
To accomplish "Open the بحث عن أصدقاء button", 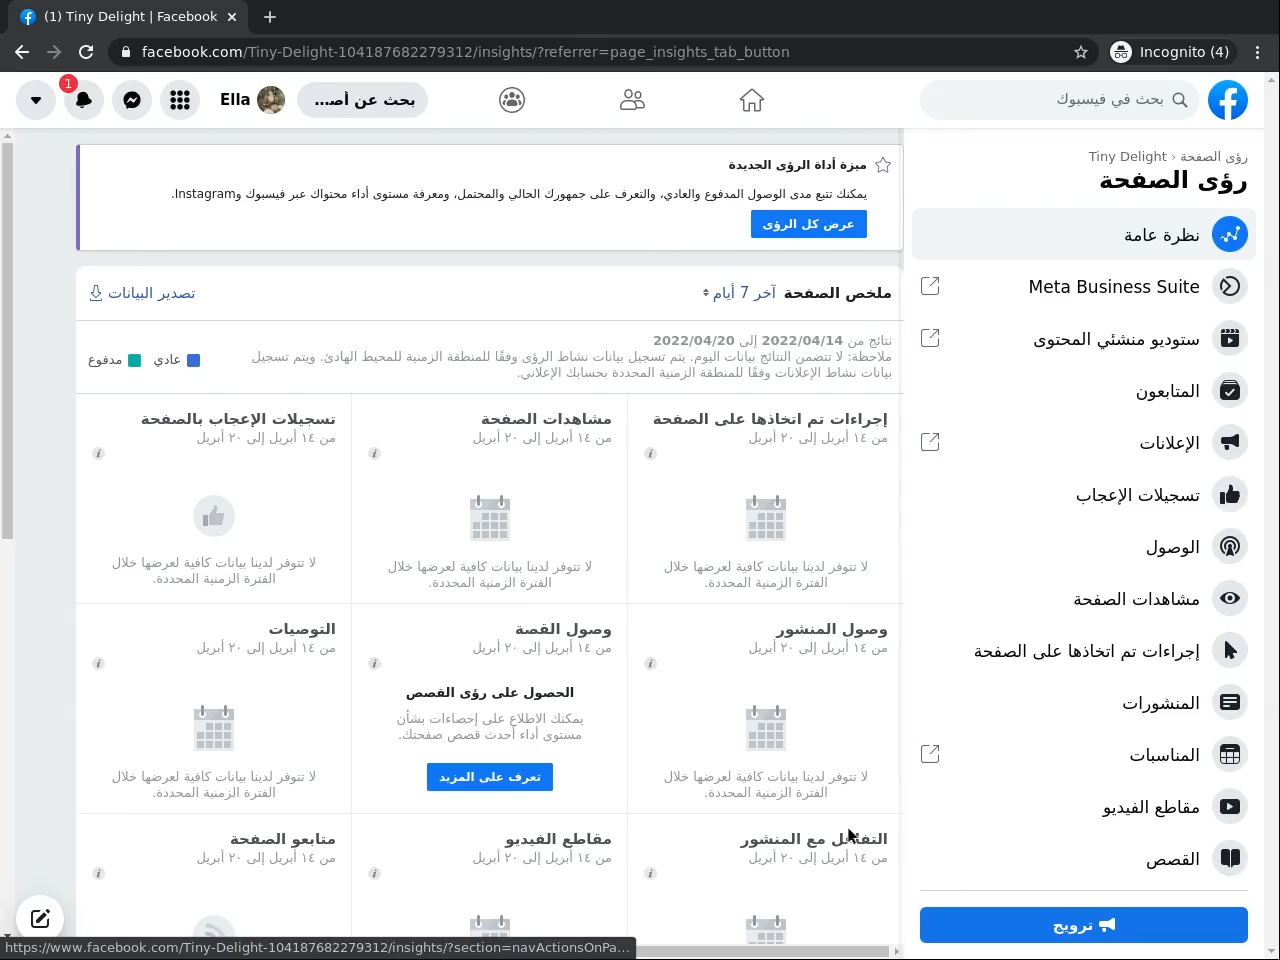I will 364,100.
